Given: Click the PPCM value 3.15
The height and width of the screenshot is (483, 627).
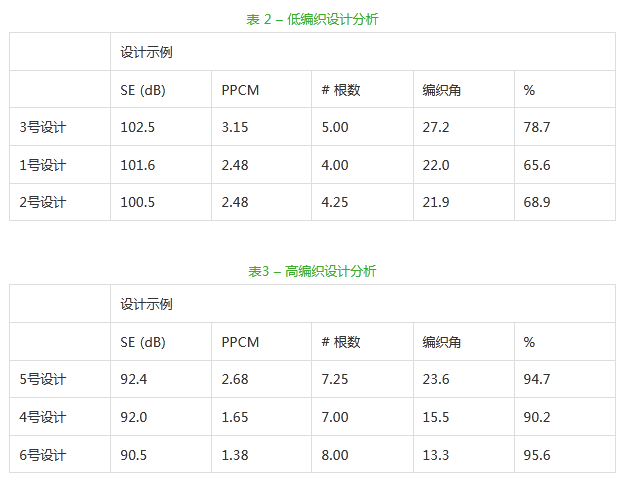Looking at the screenshot, I should 235,127.
